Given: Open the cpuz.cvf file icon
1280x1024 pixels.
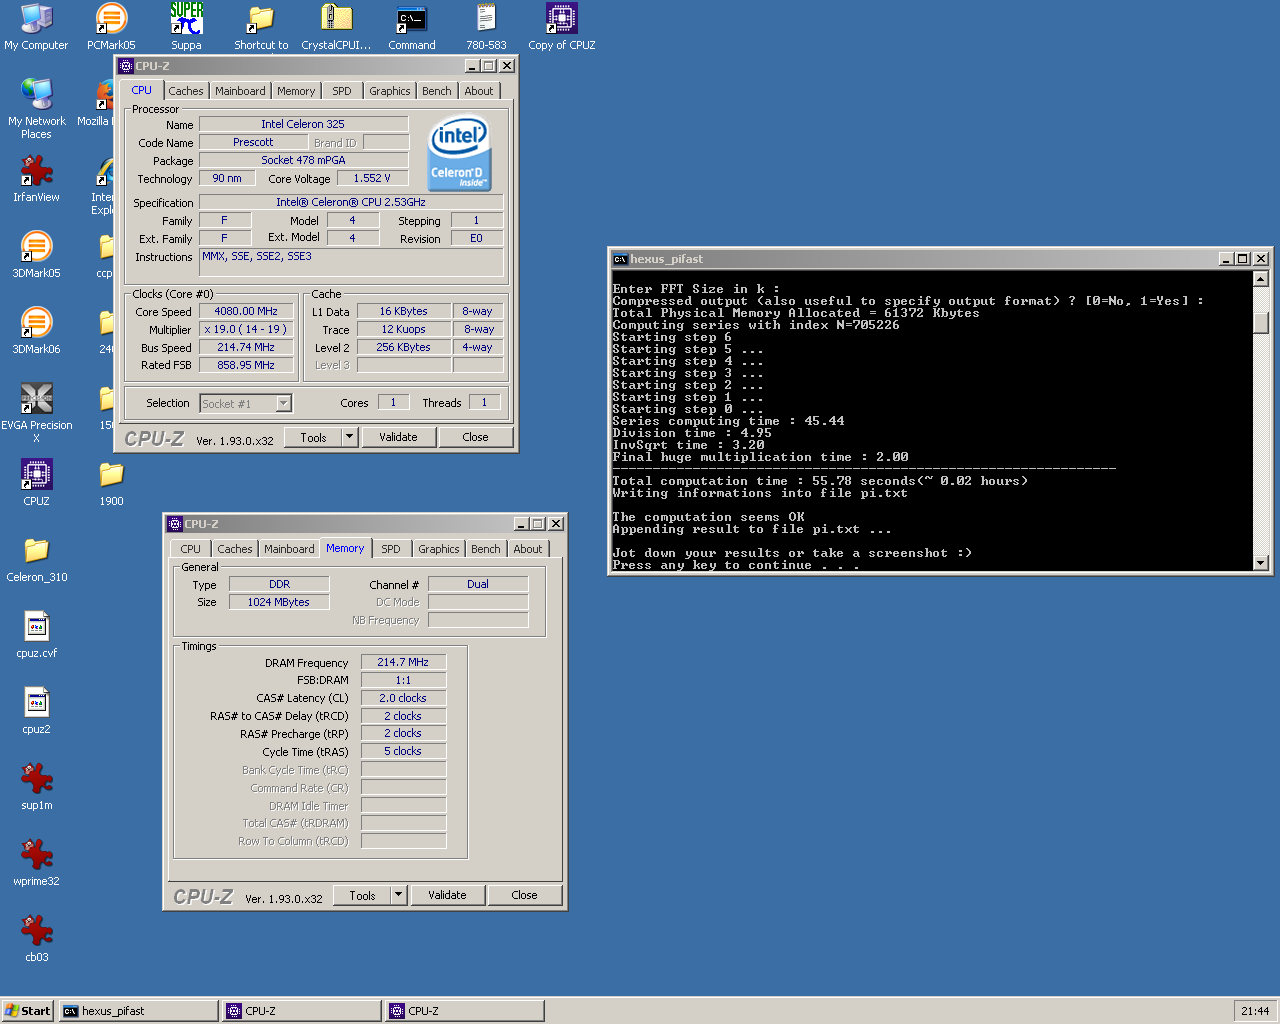Looking at the screenshot, I should (36, 634).
